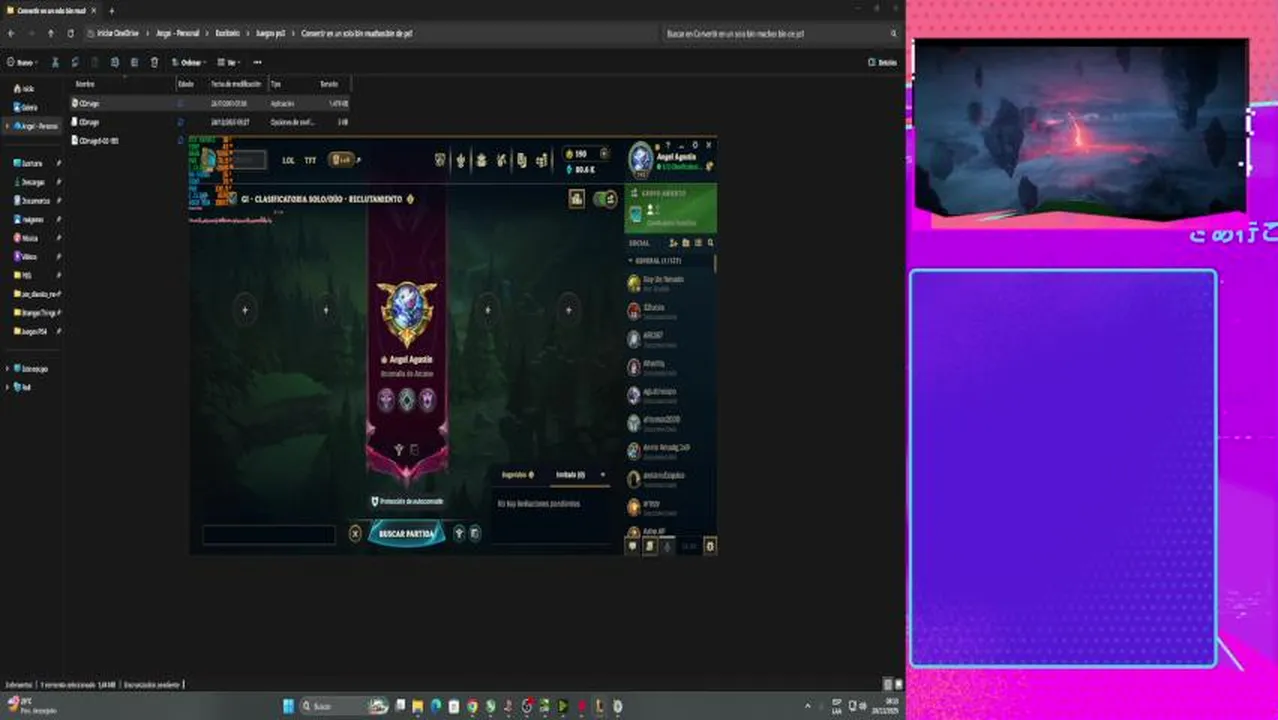Expand the Angel - Personal node
Viewport: 1278px width, 720px height.
point(6,126)
